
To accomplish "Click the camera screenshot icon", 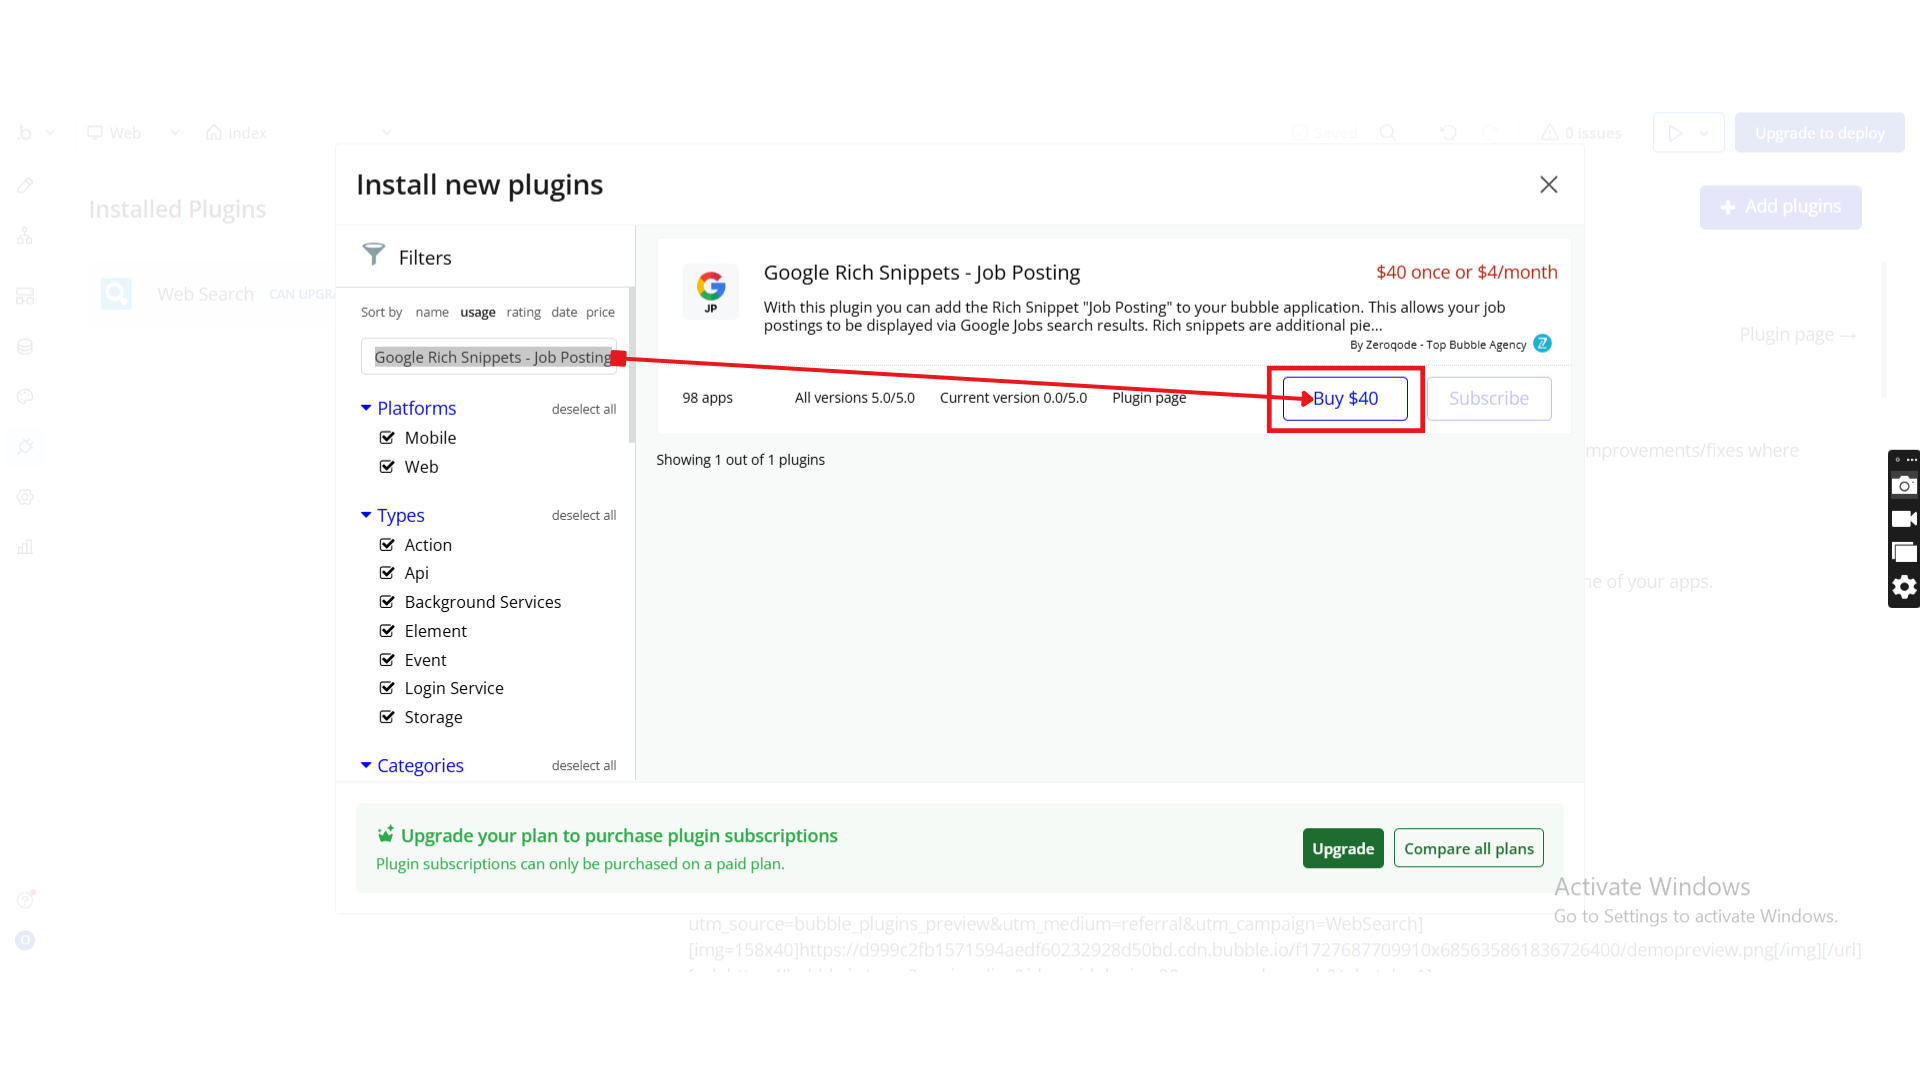I will tap(1903, 486).
